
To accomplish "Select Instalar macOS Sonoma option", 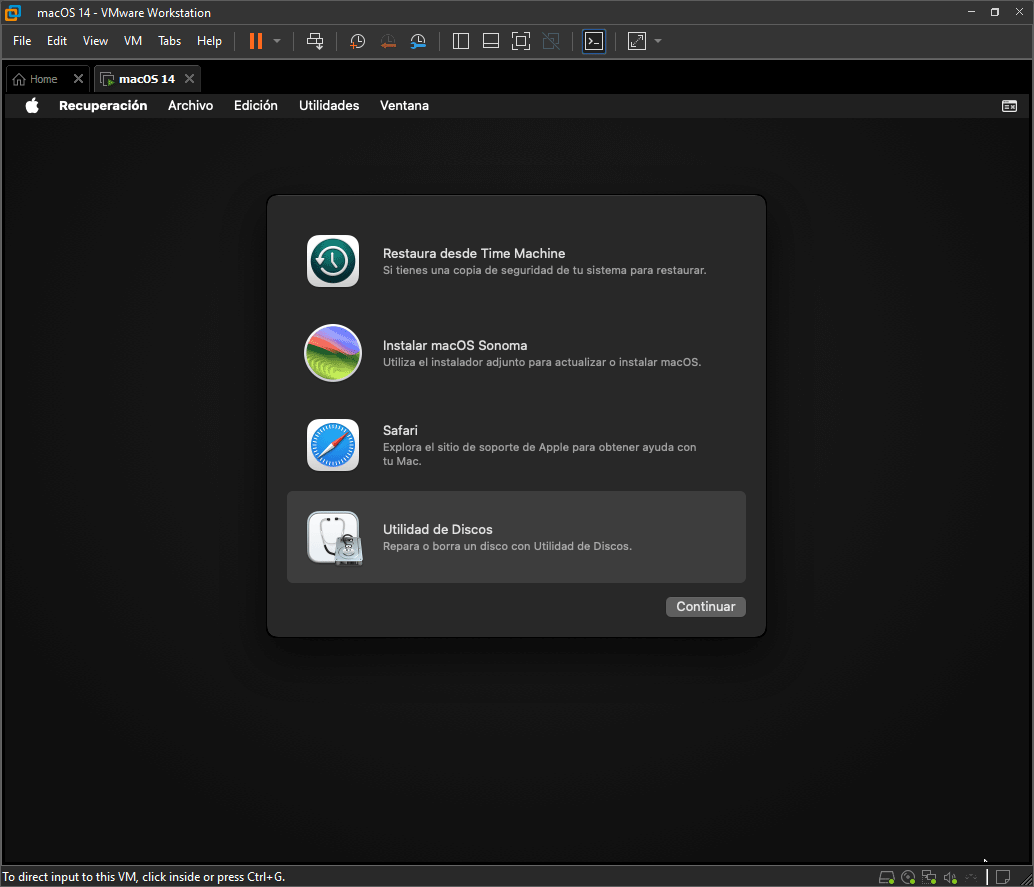I will 516,353.
